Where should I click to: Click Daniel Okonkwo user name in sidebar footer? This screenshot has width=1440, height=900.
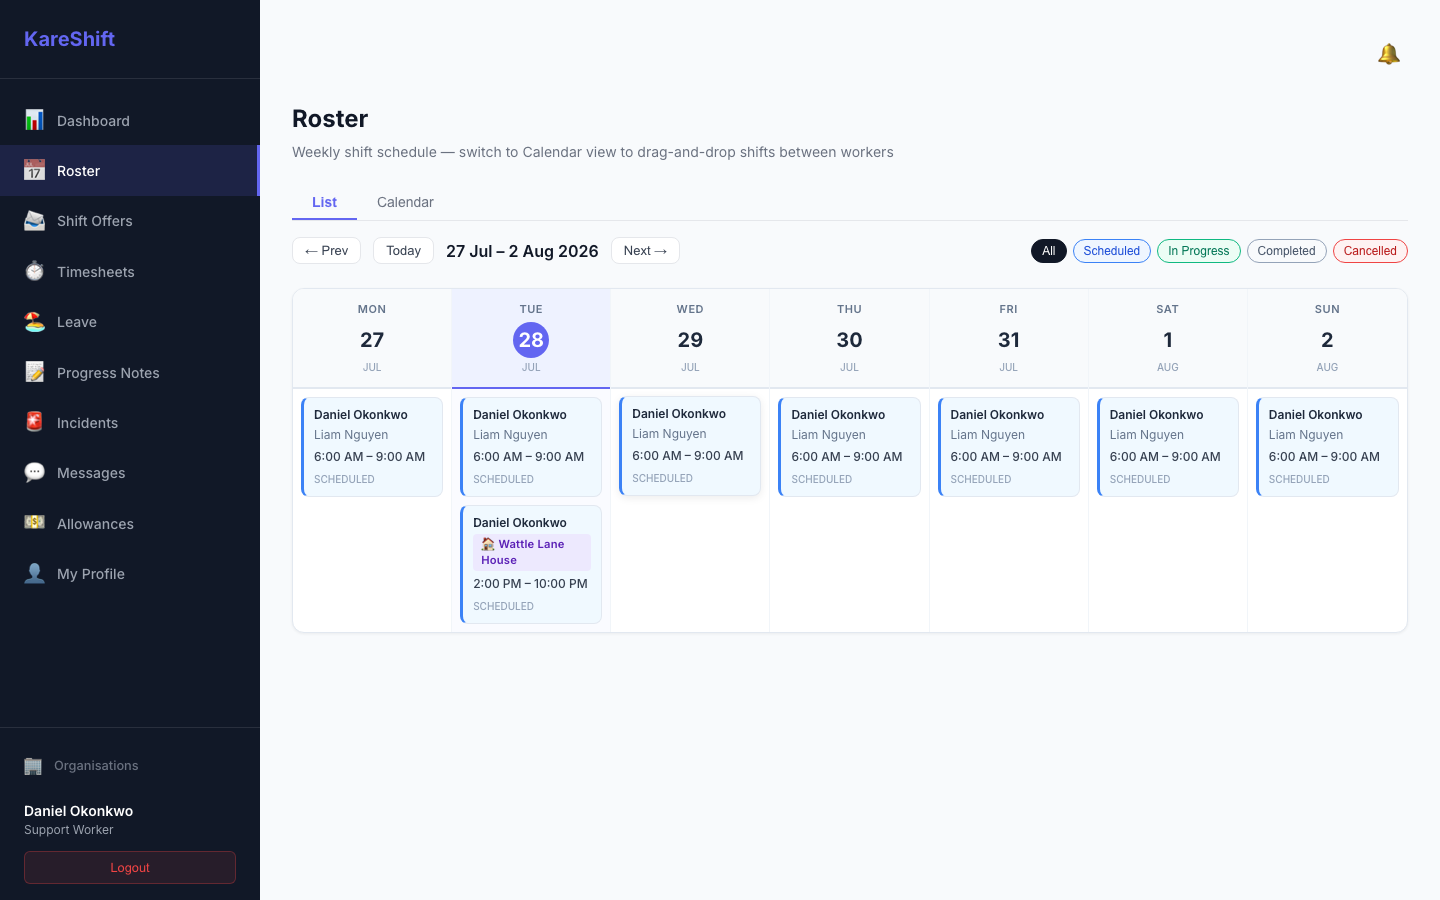[x=78, y=811]
